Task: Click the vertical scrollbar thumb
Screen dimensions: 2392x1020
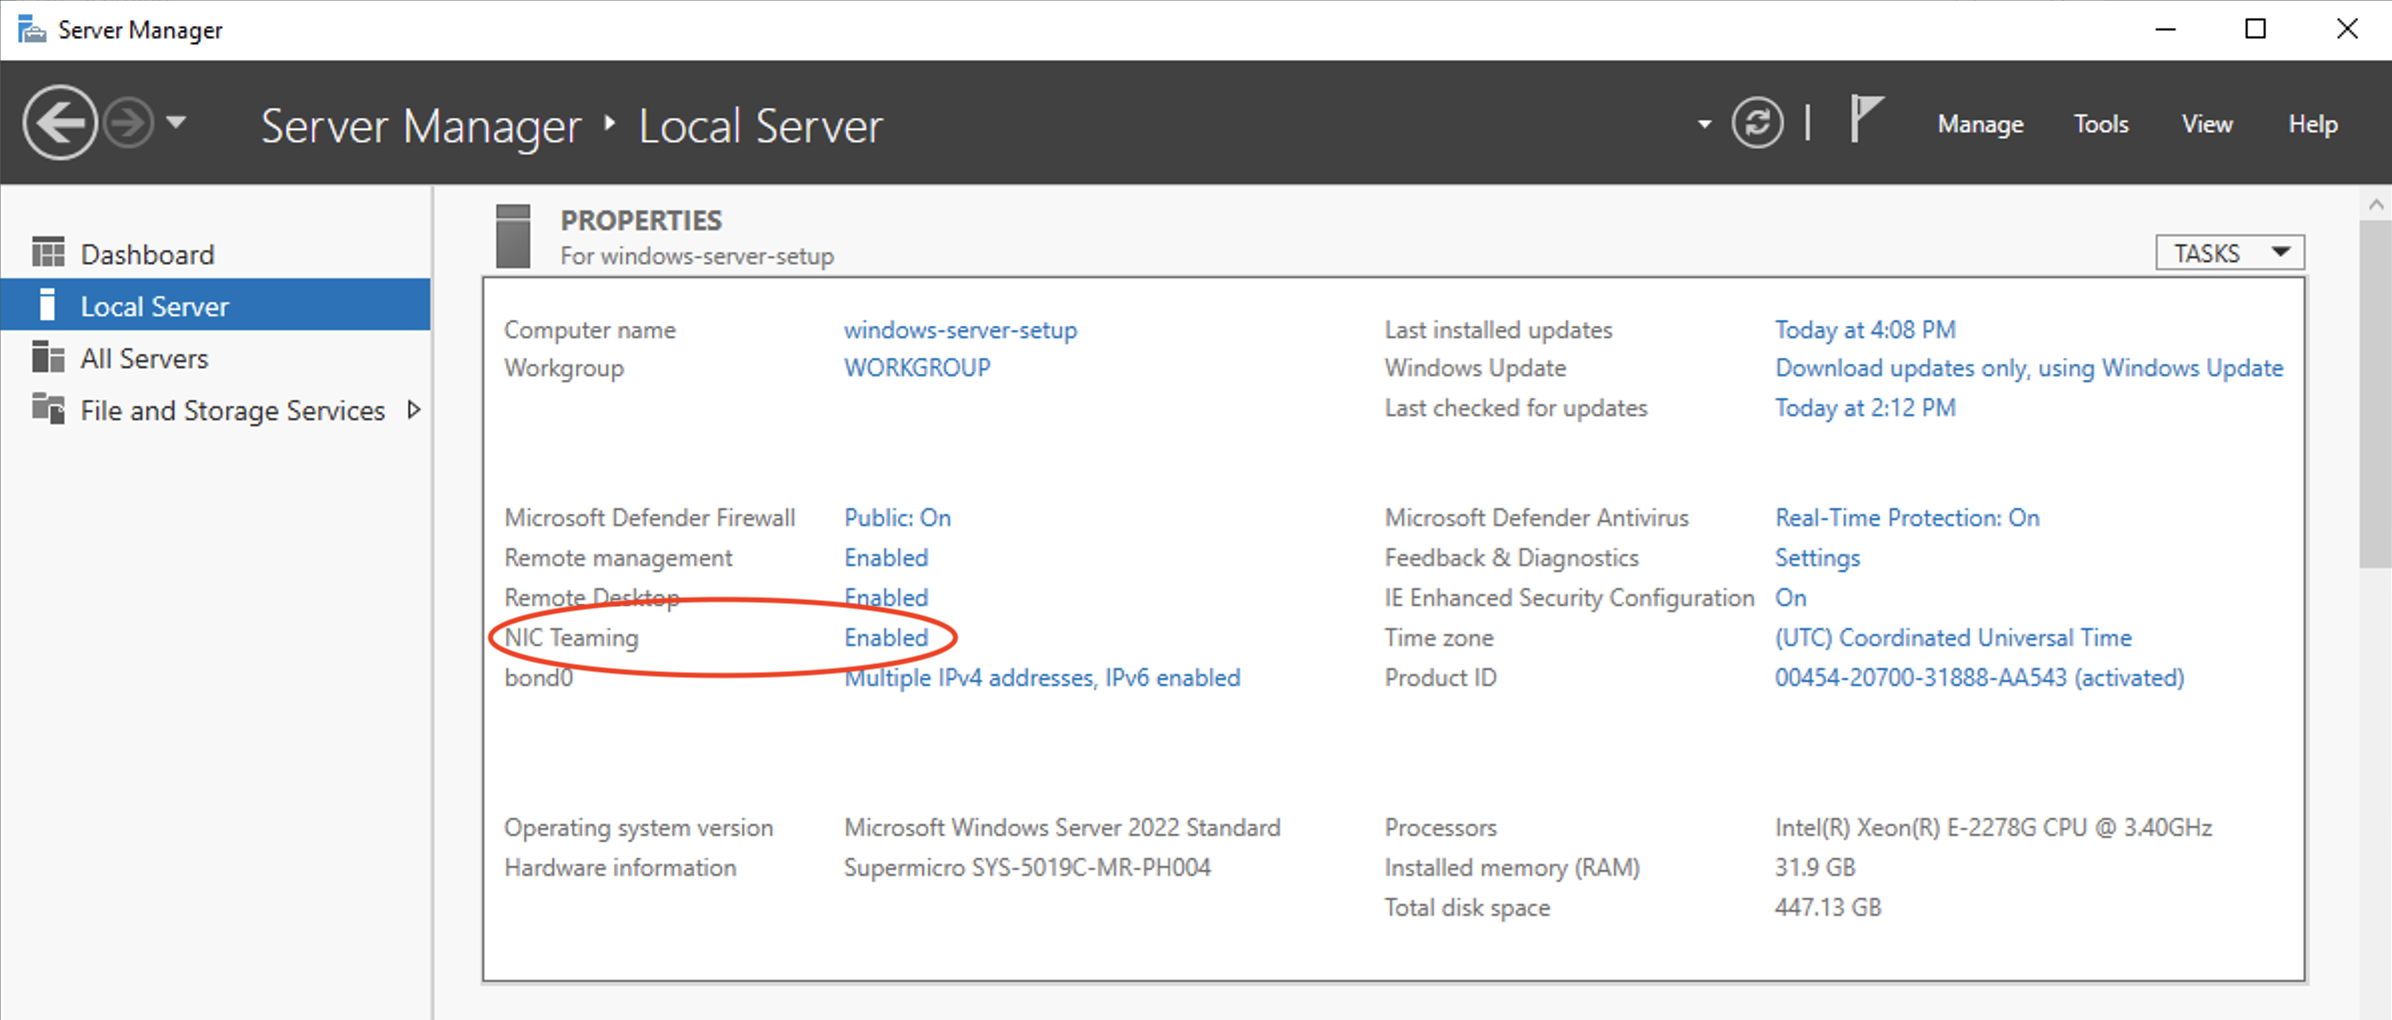Action: click(x=2376, y=394)
